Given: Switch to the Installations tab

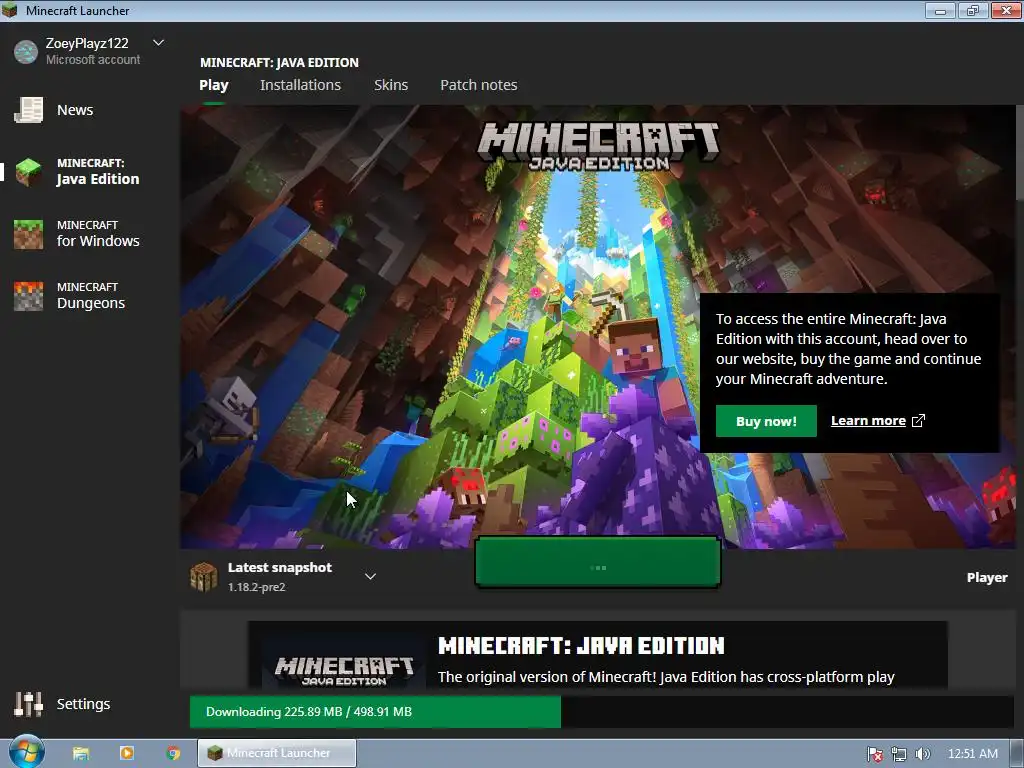Looking at the screenshot, I should tap(300, 85).
